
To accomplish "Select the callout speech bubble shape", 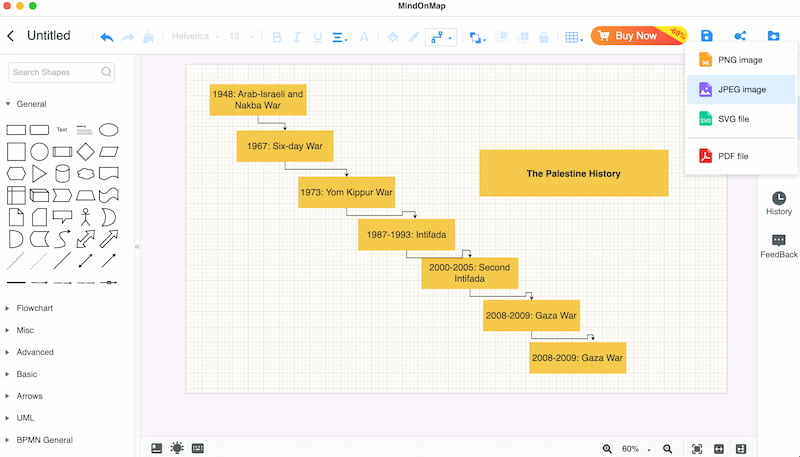I will [62, 217].
